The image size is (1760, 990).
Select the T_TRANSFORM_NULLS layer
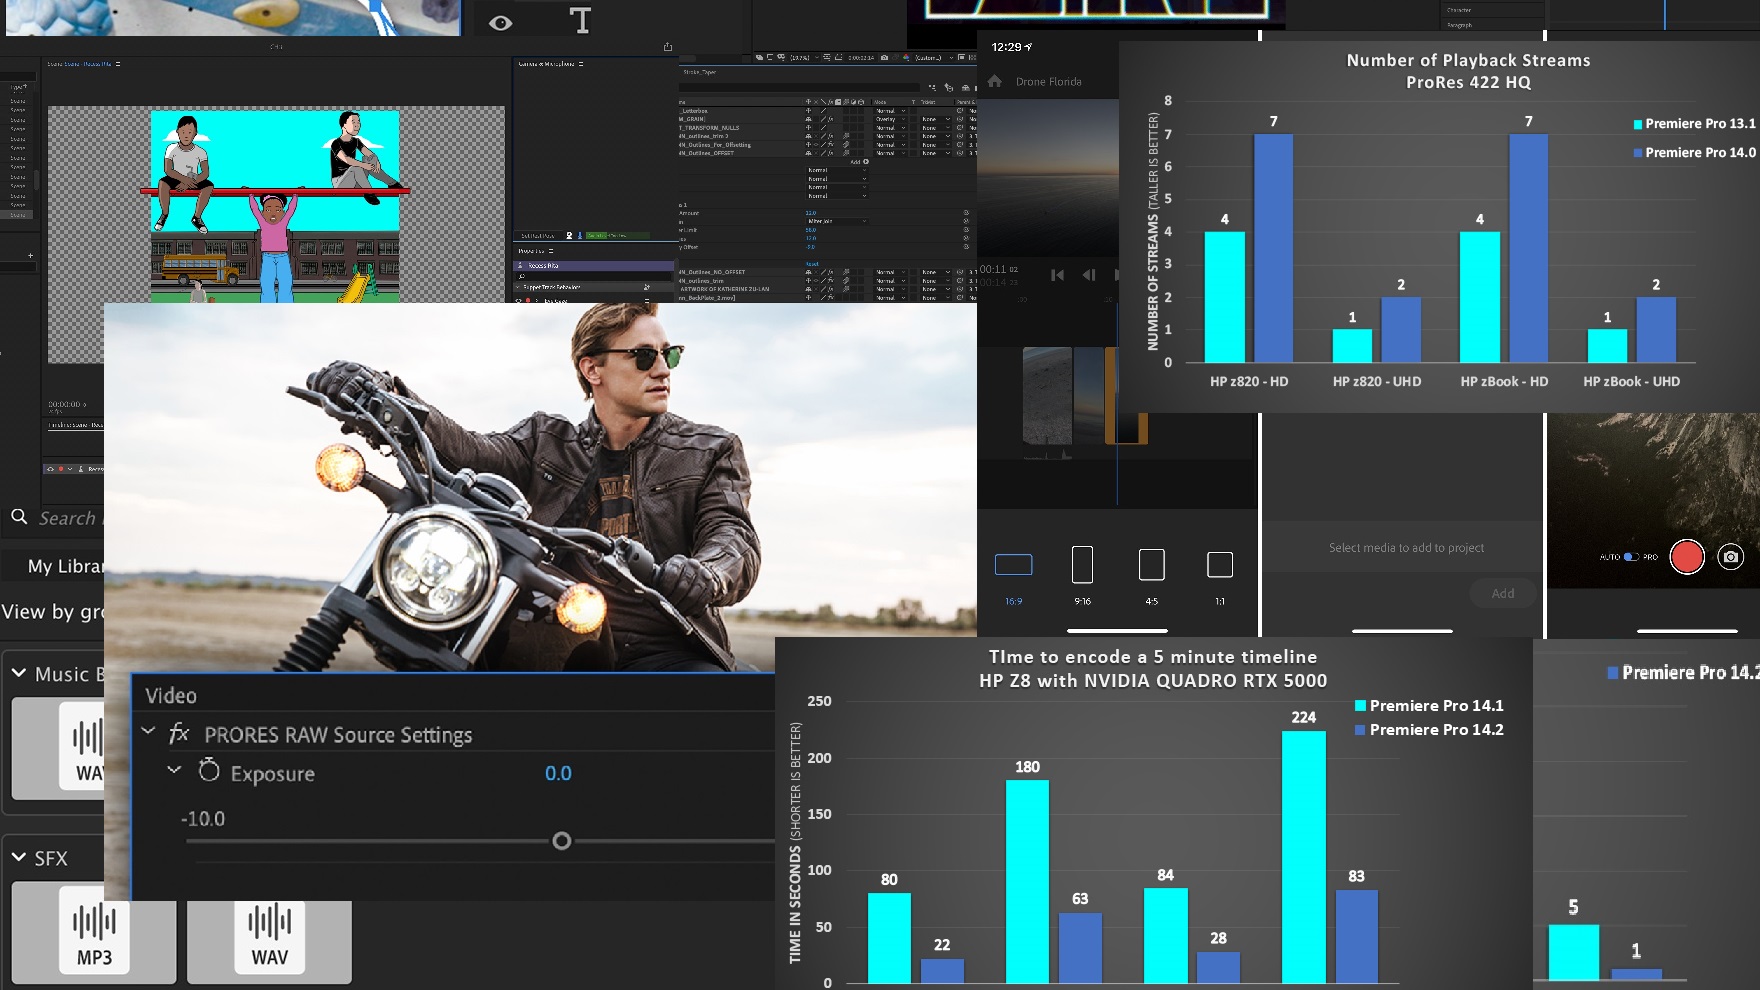tap(709, 128)
